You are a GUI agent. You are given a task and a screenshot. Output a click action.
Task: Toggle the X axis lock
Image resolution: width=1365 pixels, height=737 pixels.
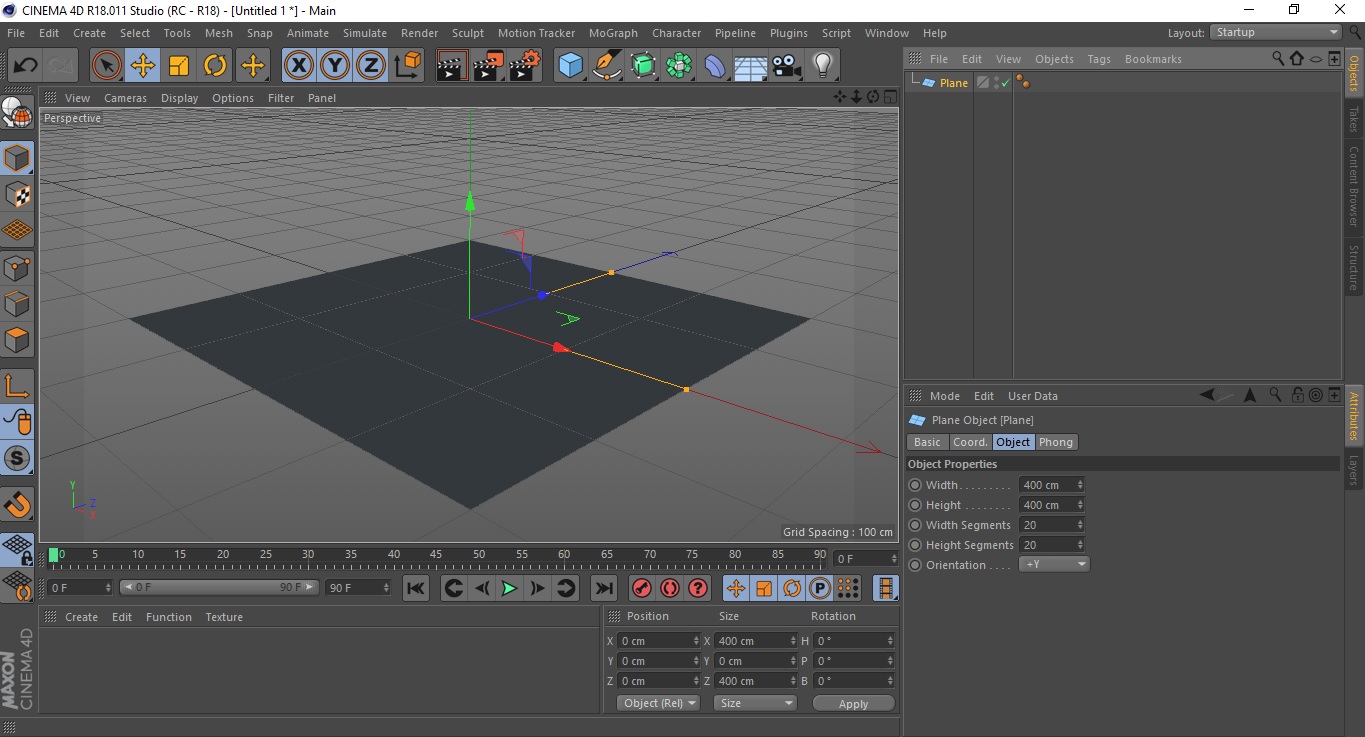tap(298, 66)
